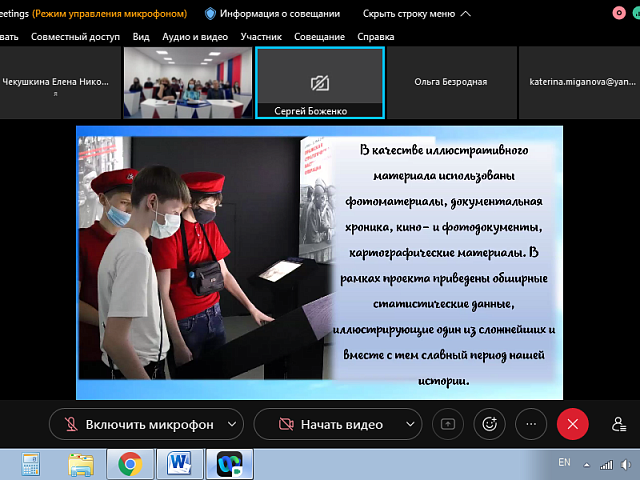Open the Совещание menu

tap(317, 36)
